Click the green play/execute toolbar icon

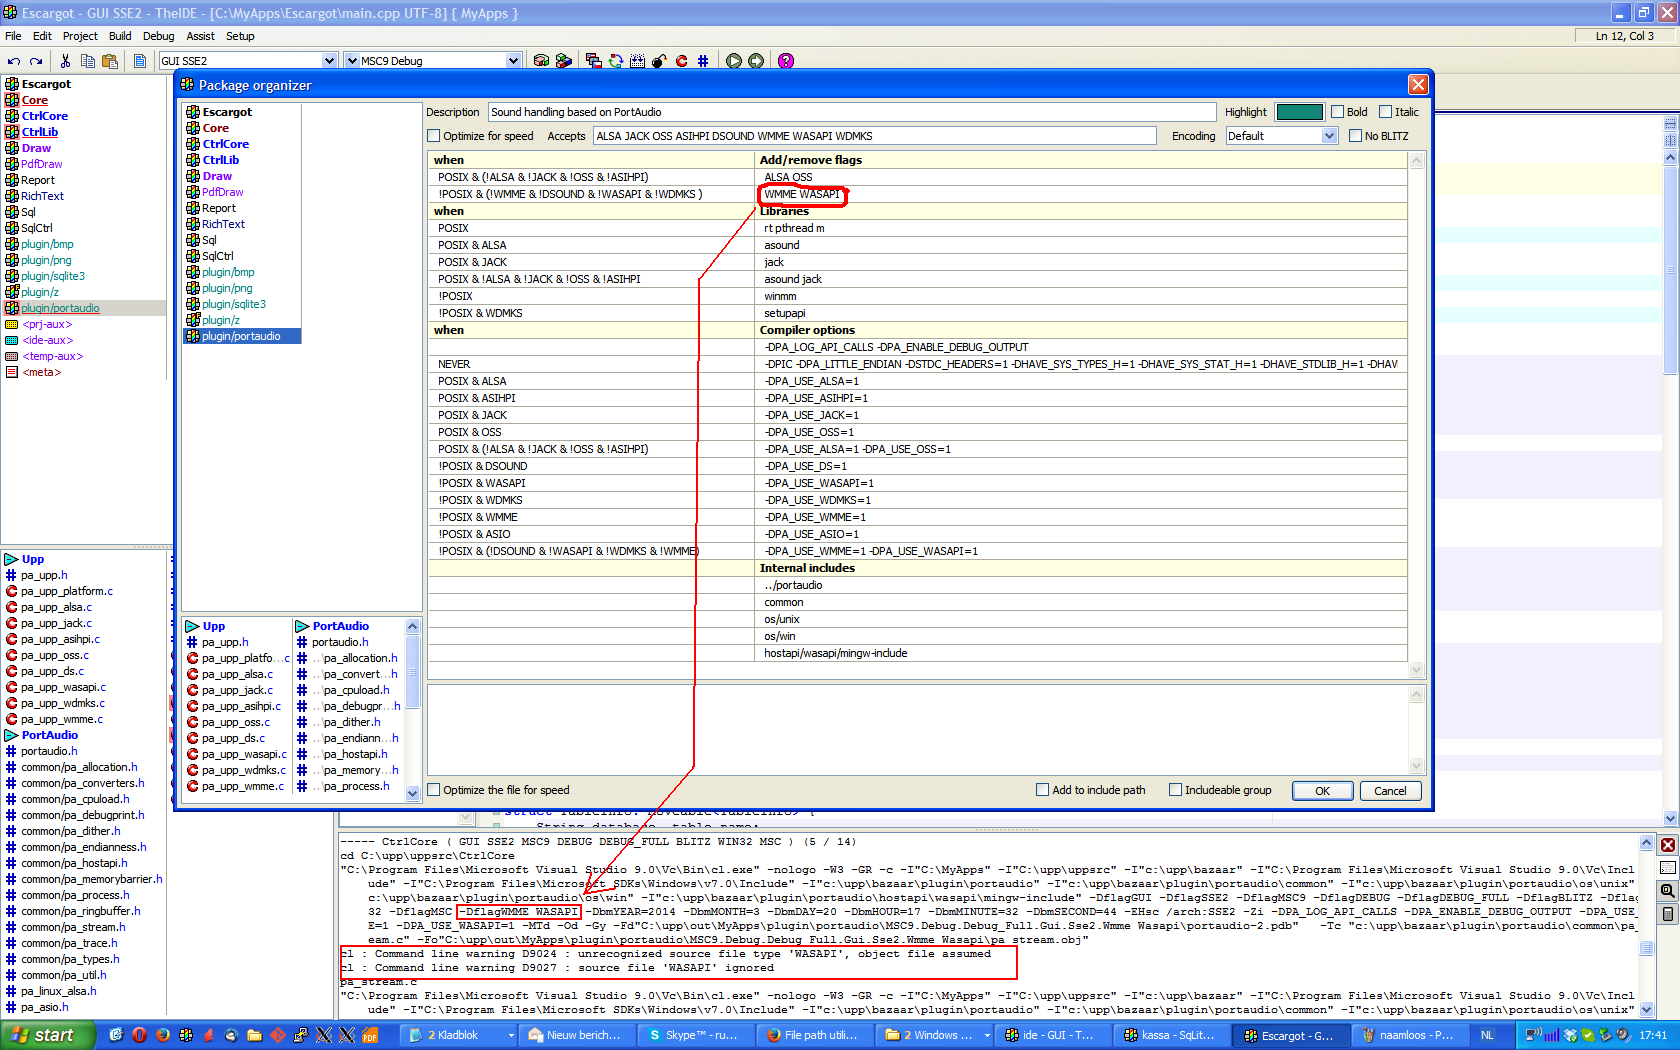[x=734, y=61]
